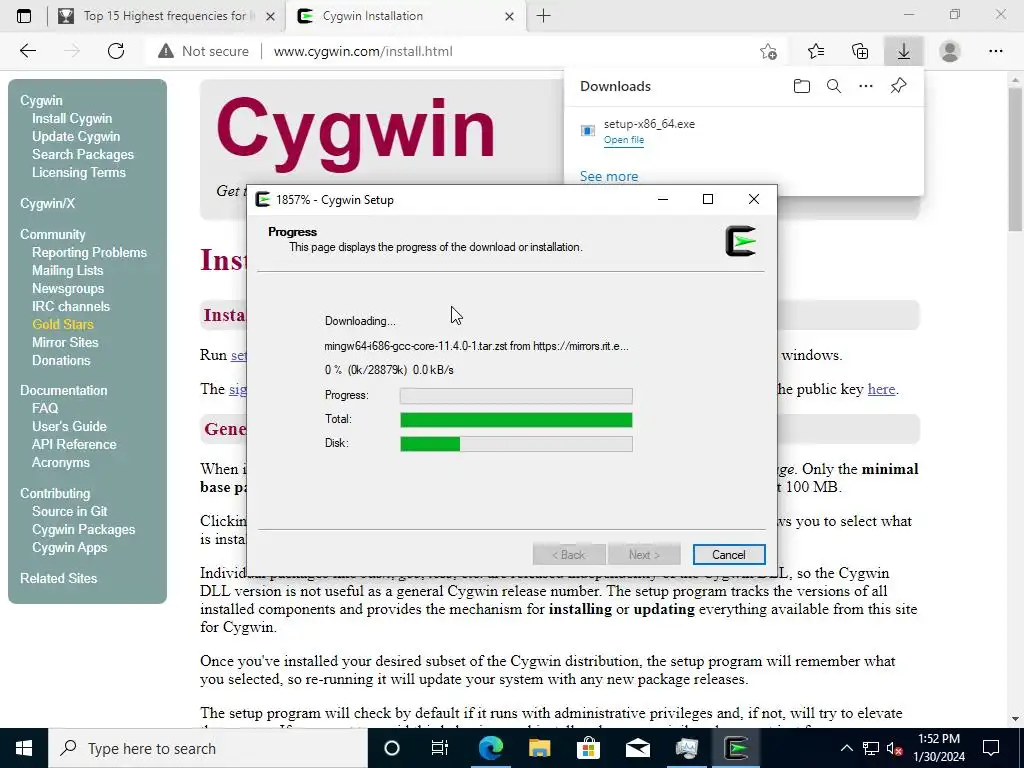Select Cygwin Setup taskbar icon
This screenshot has width=1024, height=768.
(736, 748)
